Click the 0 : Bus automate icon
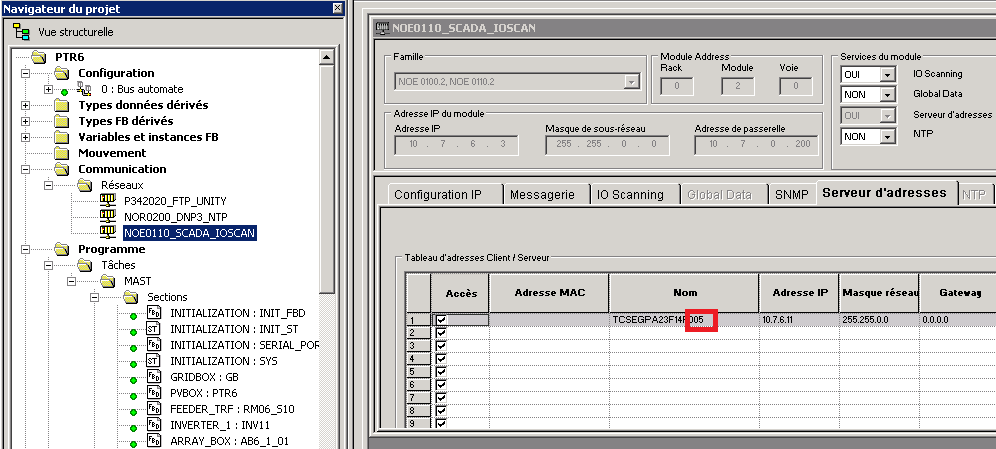The image size is (996, 449). tap(84, 89)
